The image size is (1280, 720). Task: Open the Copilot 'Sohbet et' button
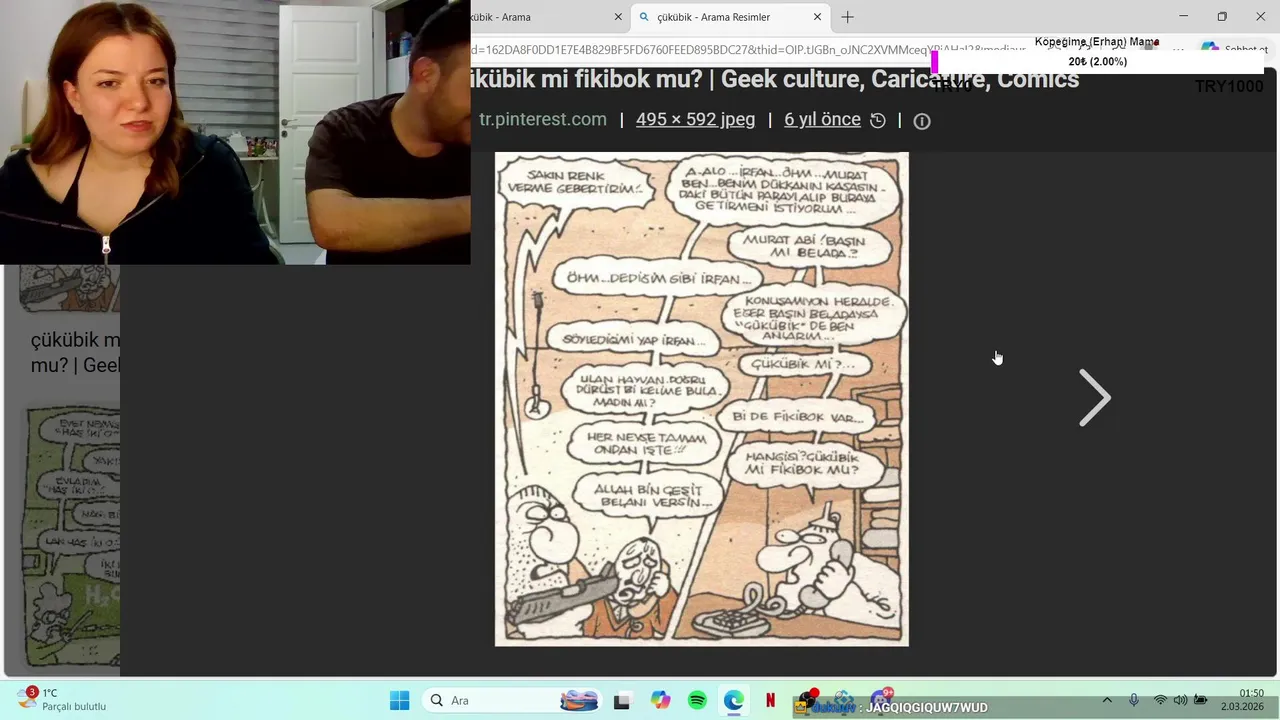pos(1234,49)
